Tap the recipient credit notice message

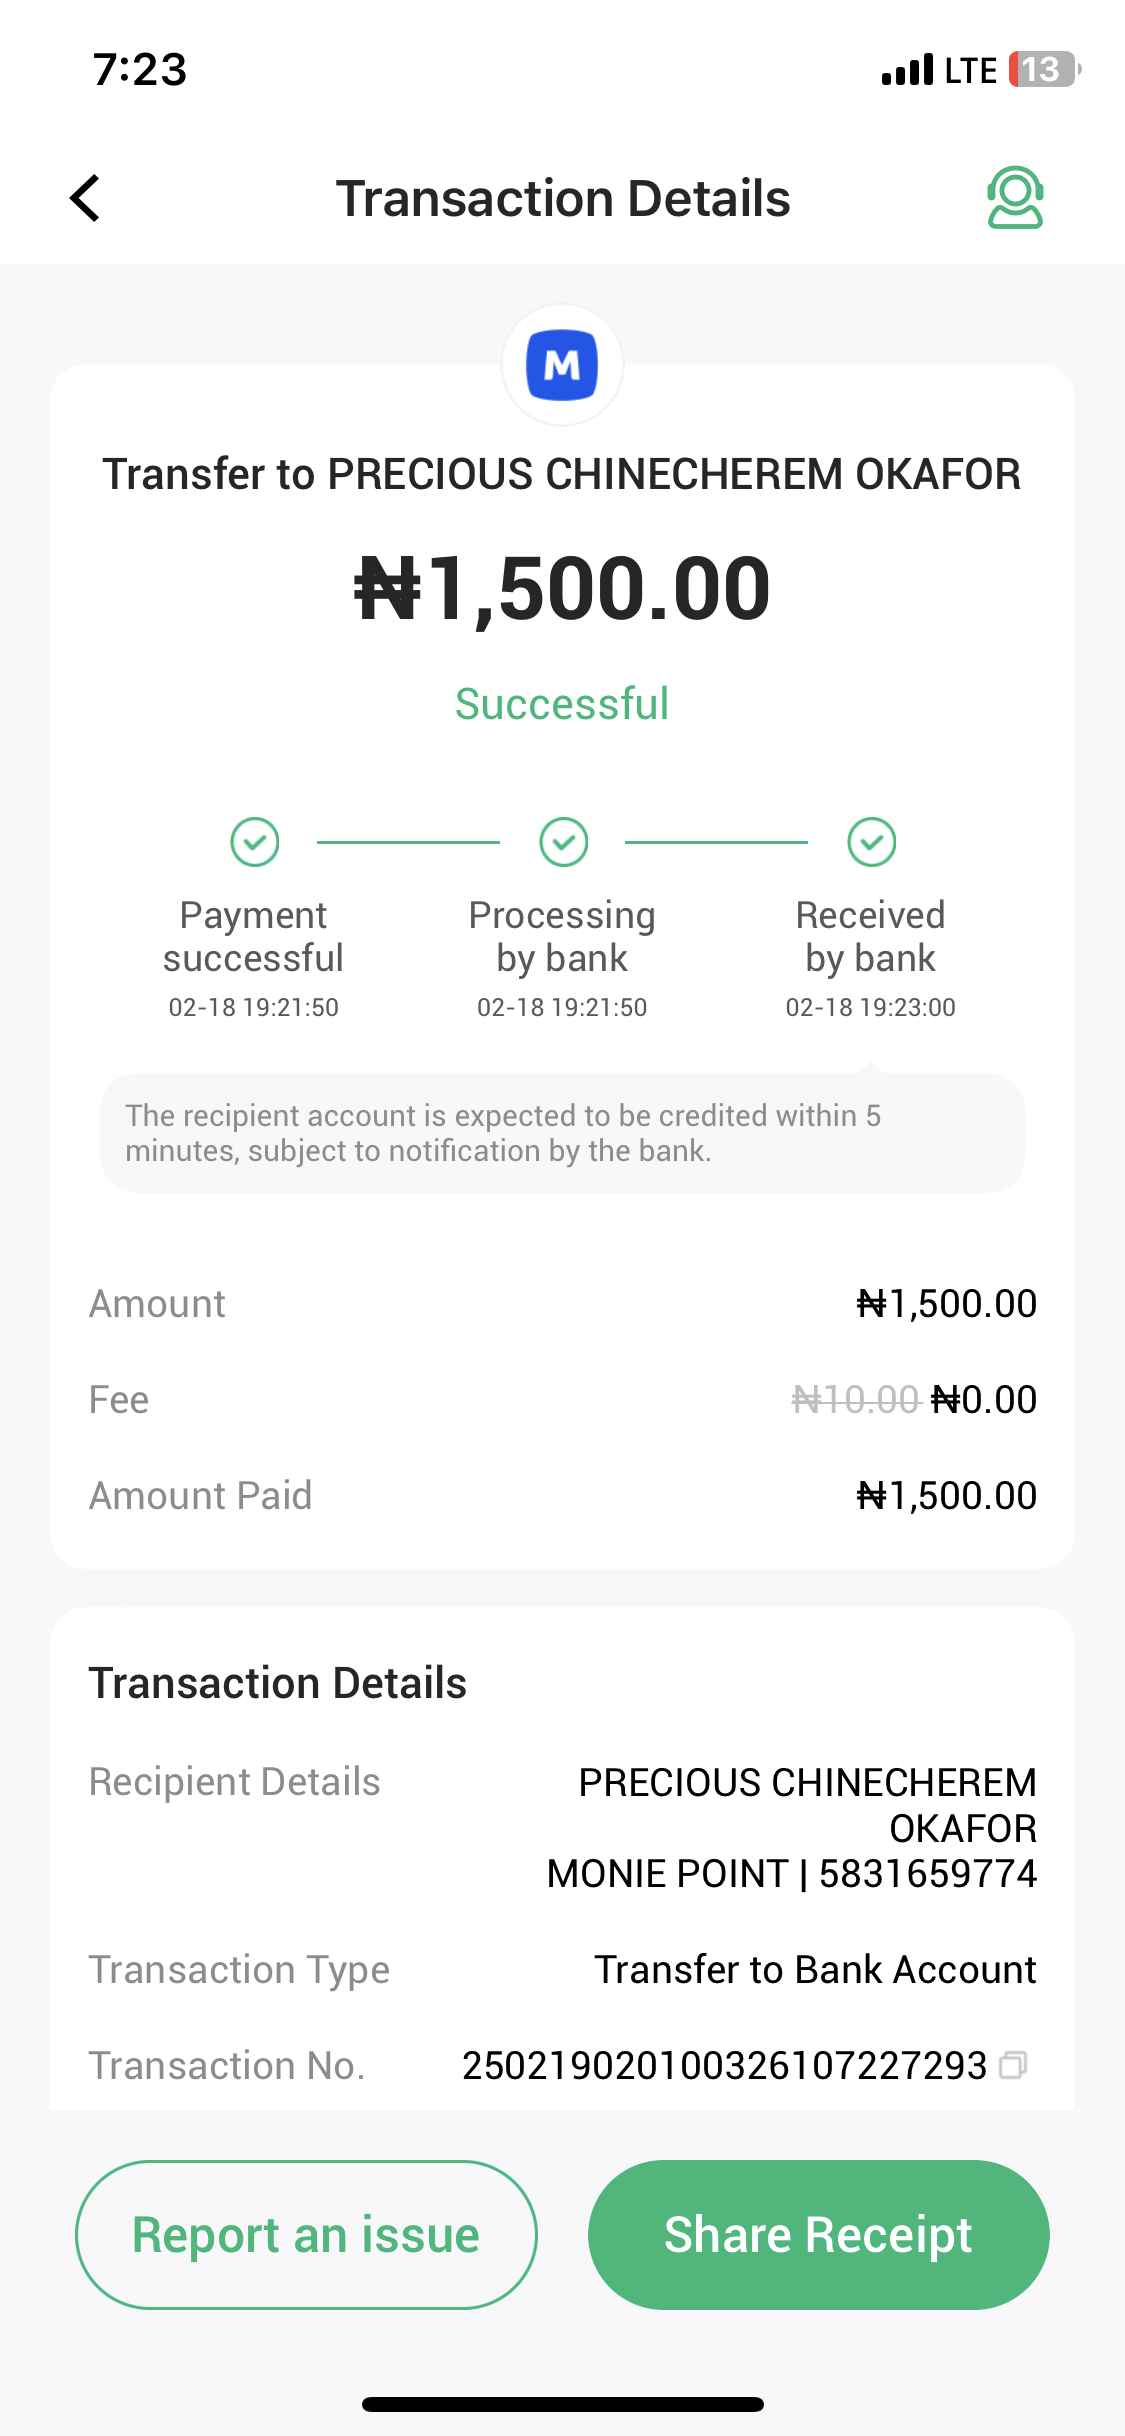562,1133
